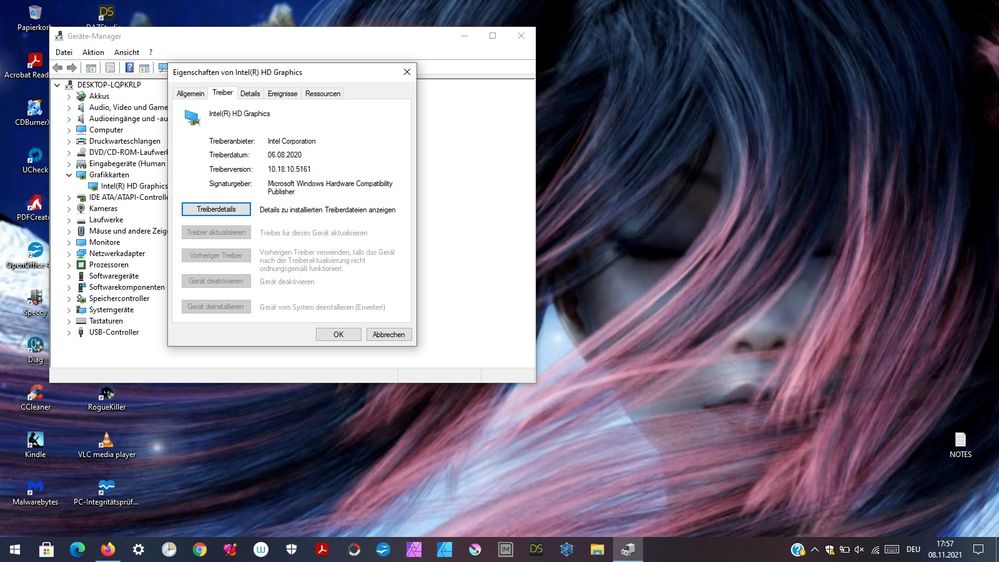Expand the Kameras category
Image resolution: width=999 pixels, height=562 pixels.
[x=69, y=208]
